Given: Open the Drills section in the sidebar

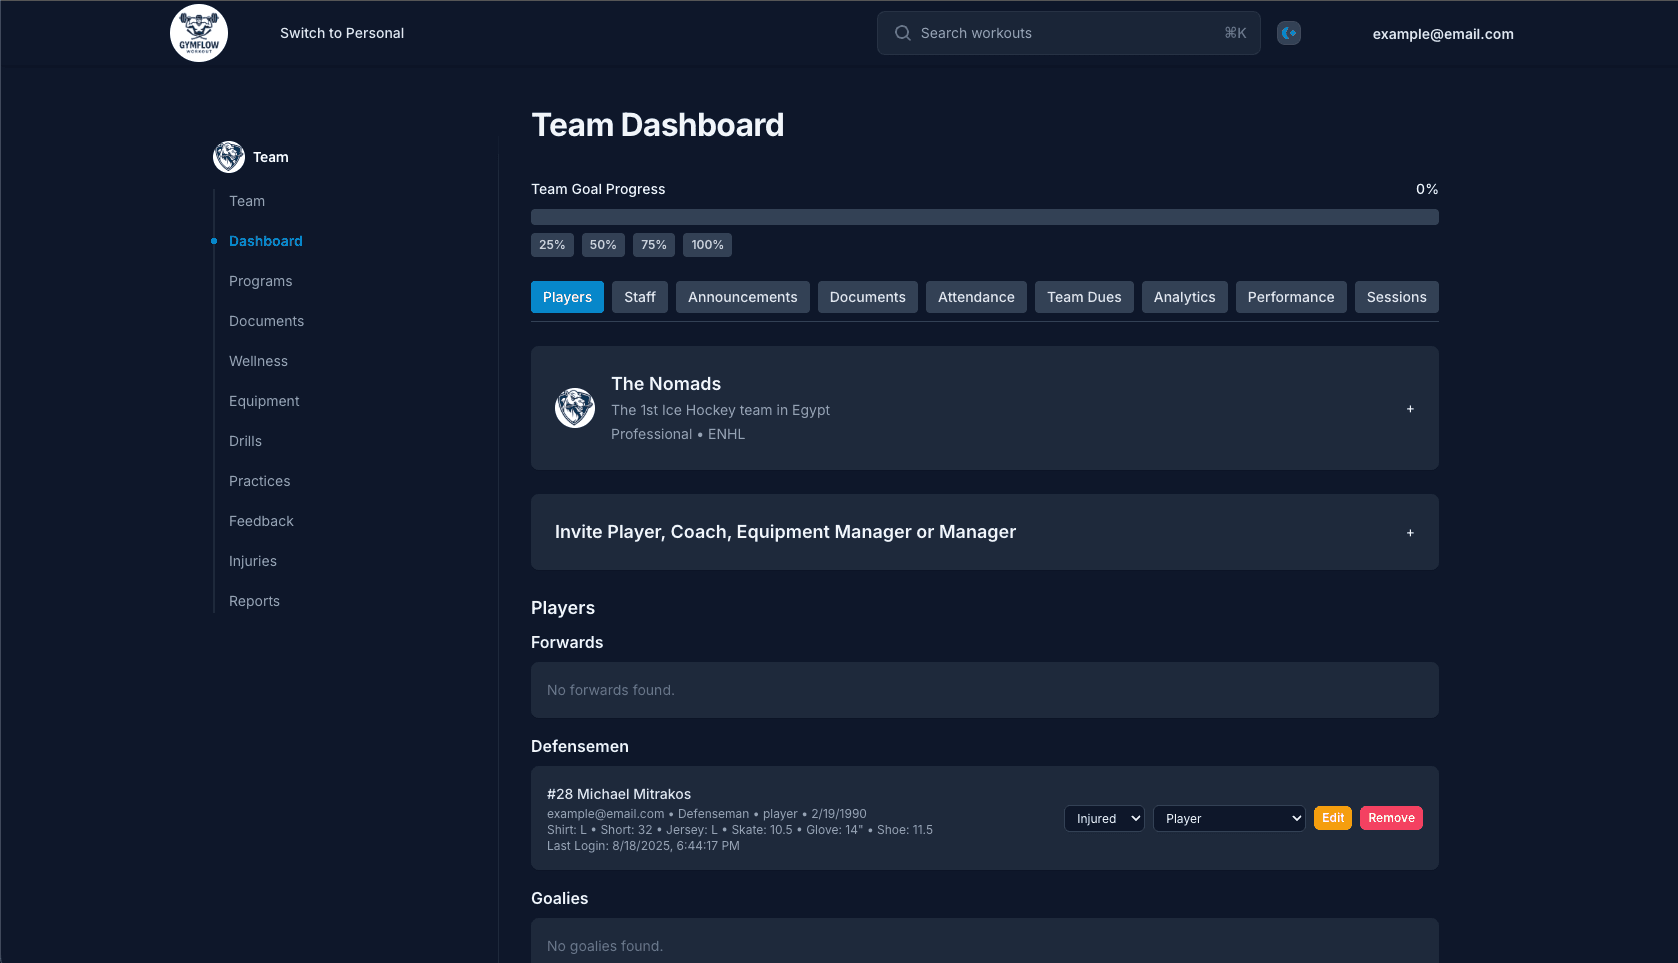Looking at the screenshot, I should tap(245, 441).
